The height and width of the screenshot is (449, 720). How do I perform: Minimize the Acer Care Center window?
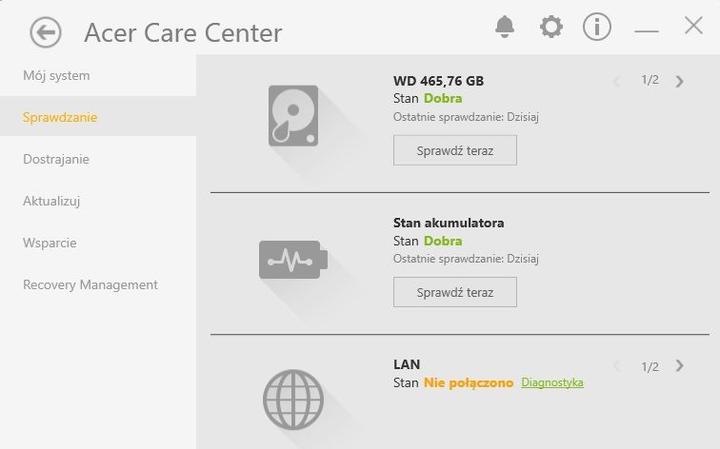tap(647, 31)
